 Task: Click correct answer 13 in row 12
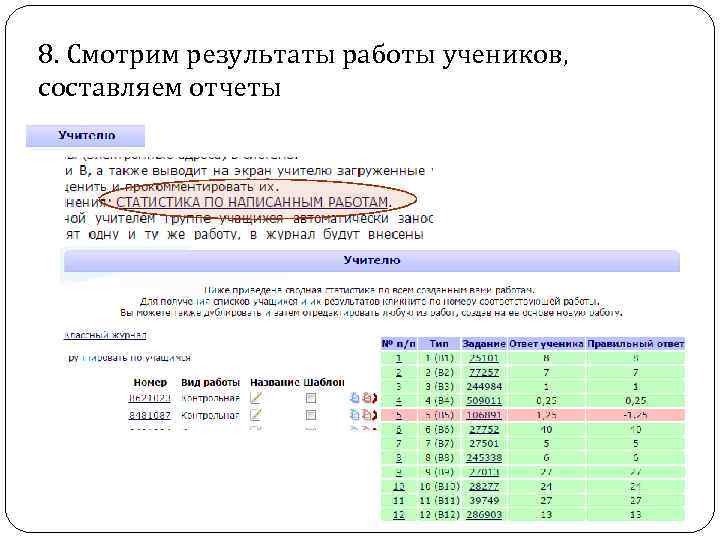click(x=636, y=515)
